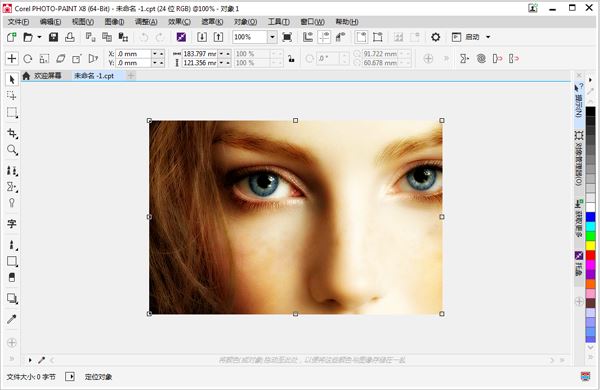Expand color palette flyout arrow at top
The image size is (600, 390).
(x=590, y=80)
